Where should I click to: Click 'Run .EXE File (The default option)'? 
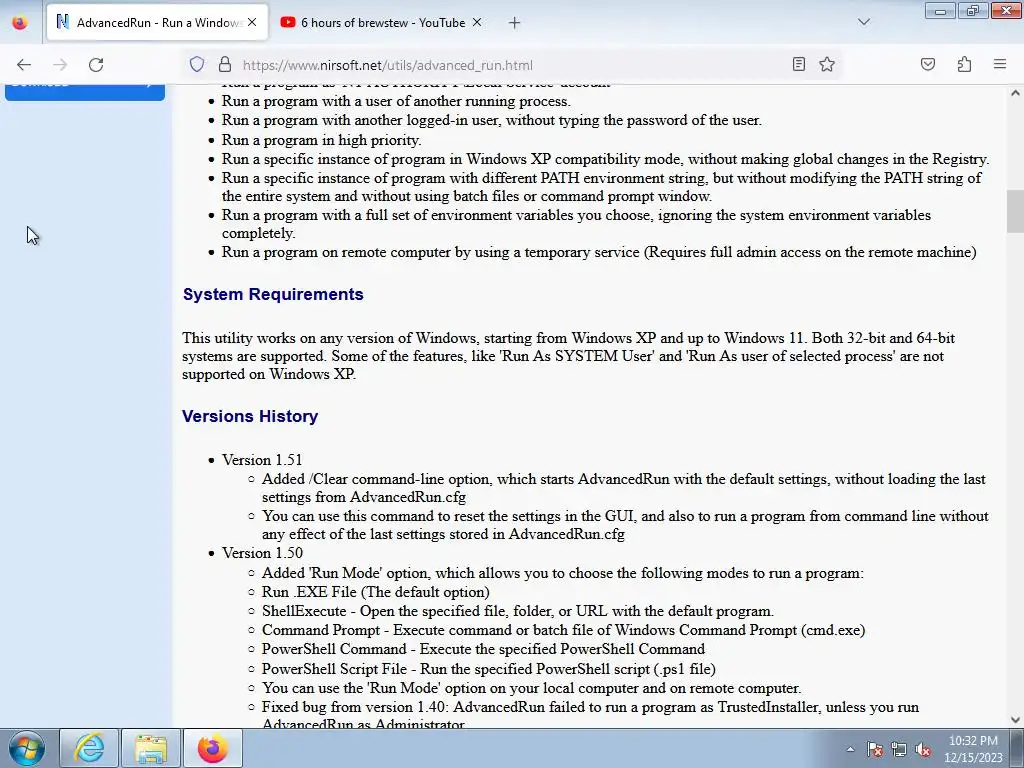pos(376,592)
